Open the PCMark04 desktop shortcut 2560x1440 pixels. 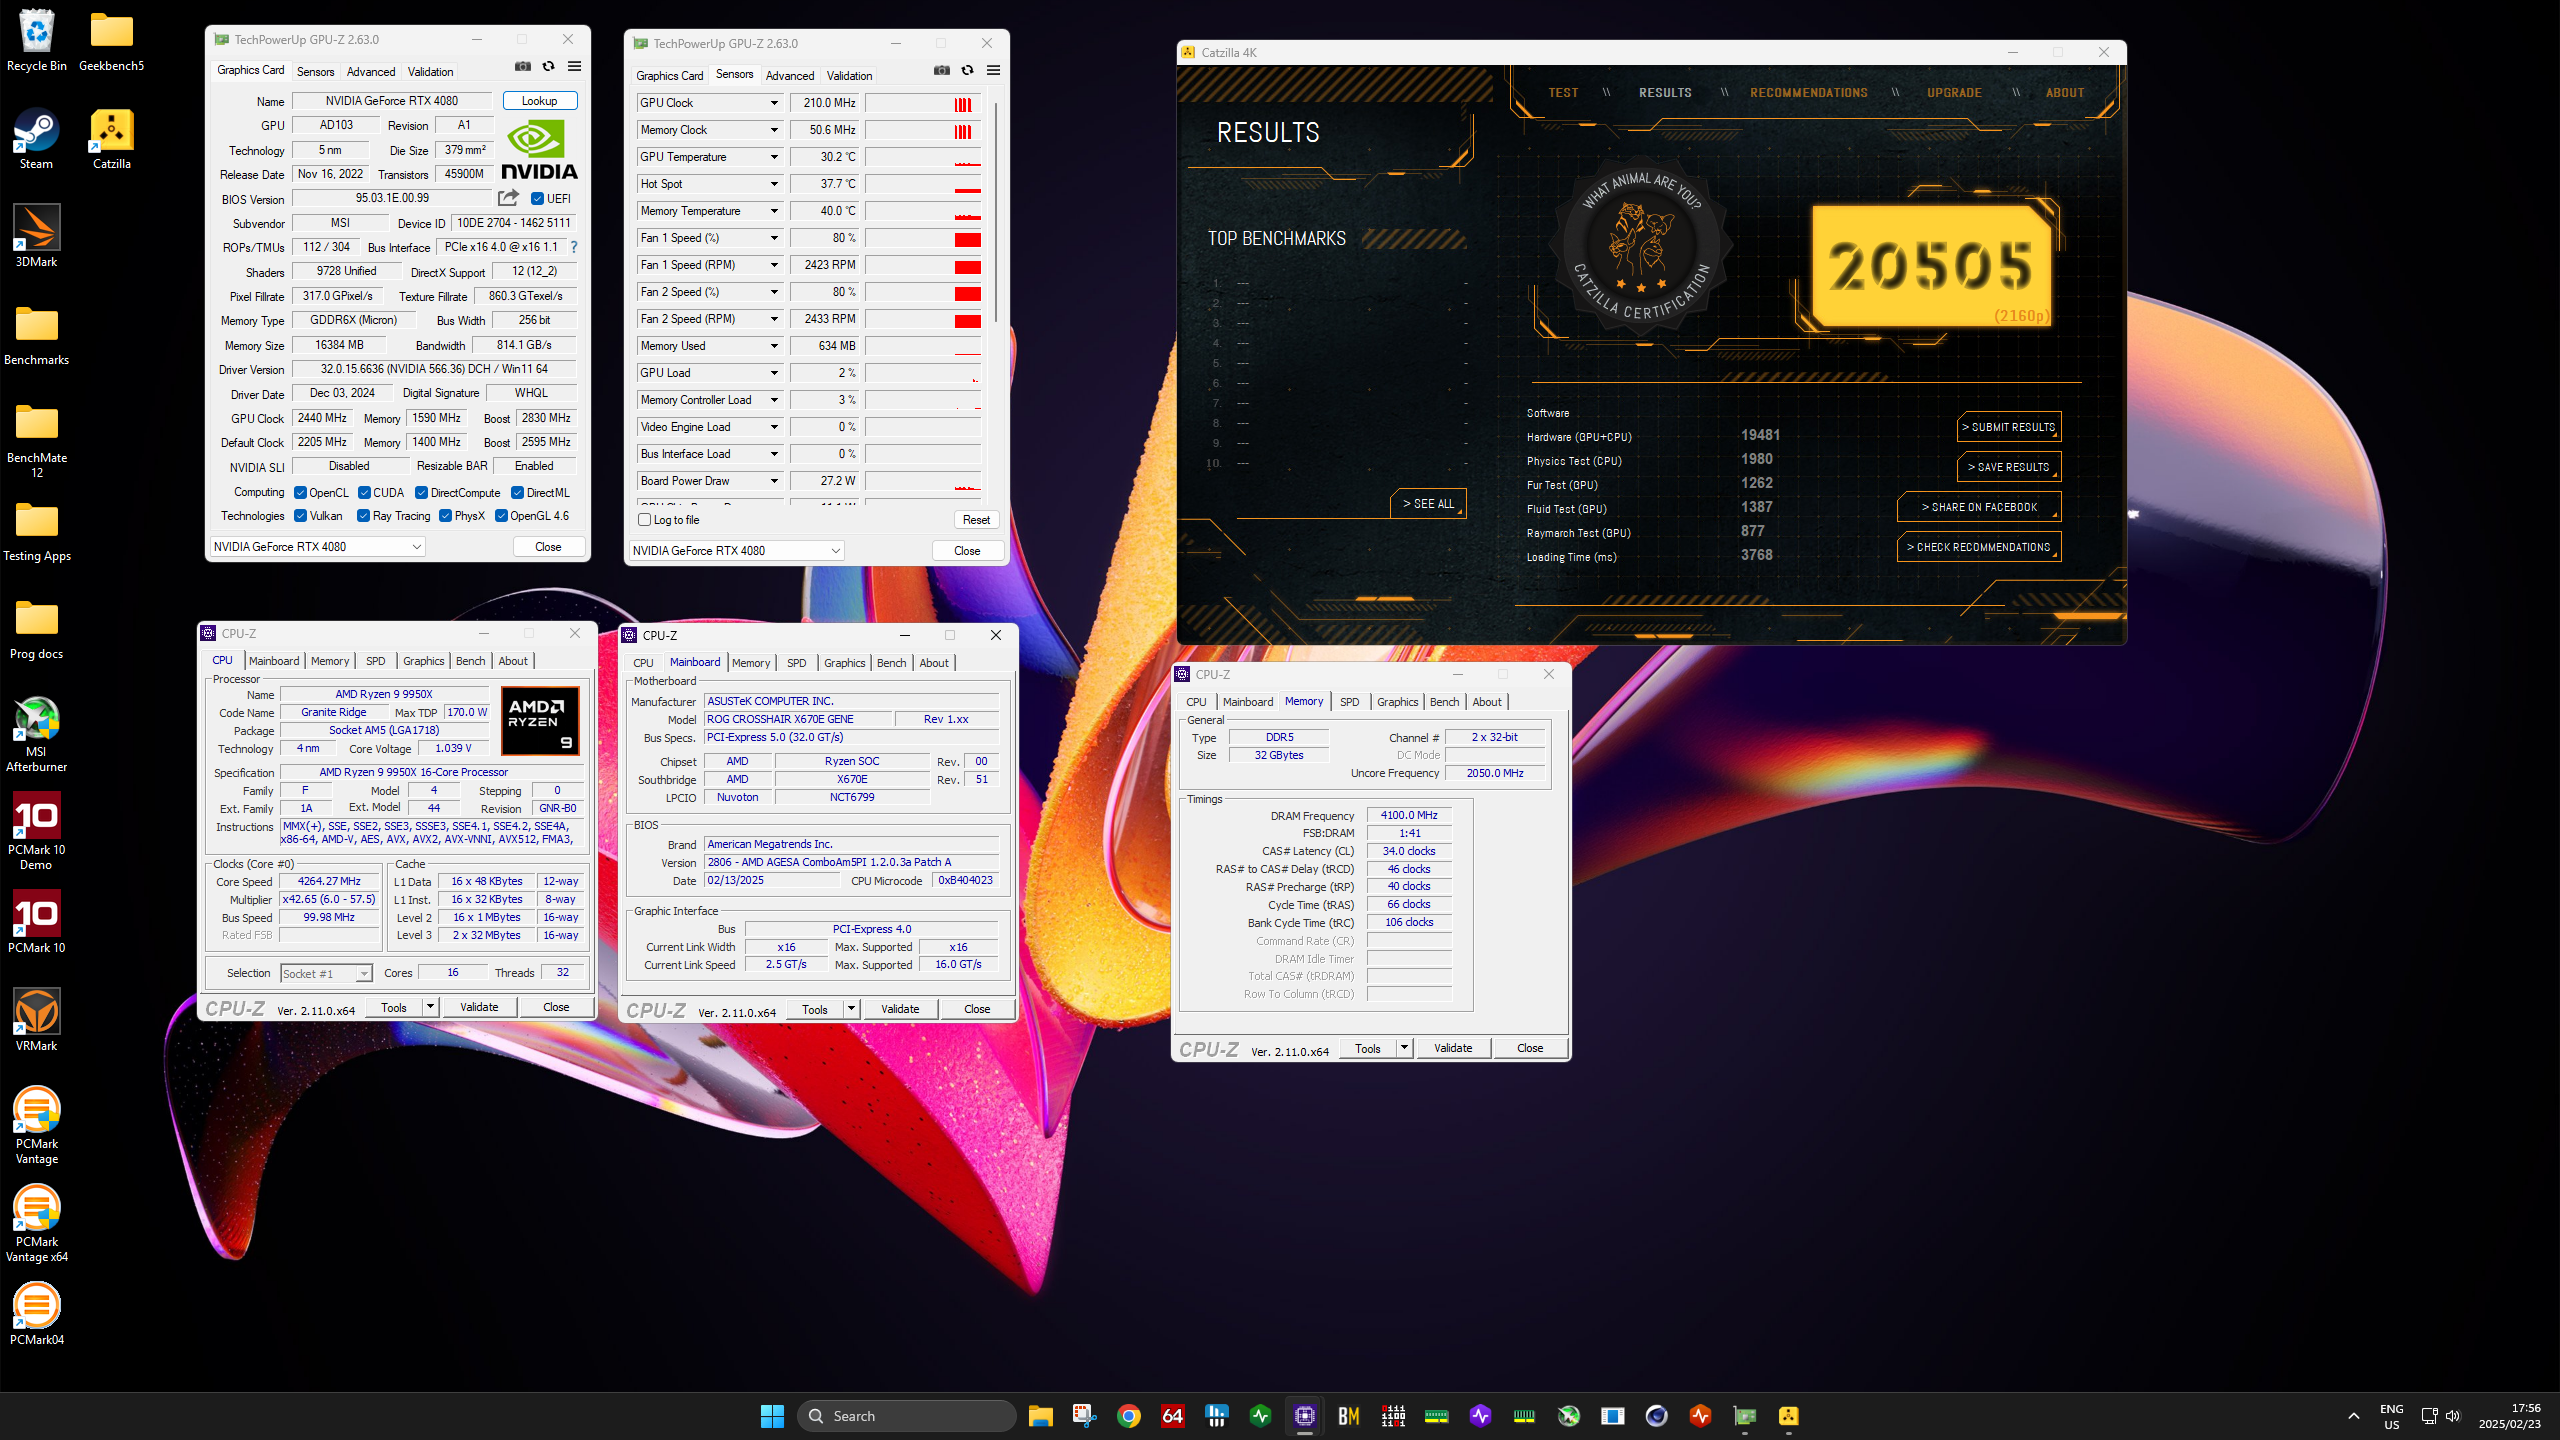pos(37,1314)
